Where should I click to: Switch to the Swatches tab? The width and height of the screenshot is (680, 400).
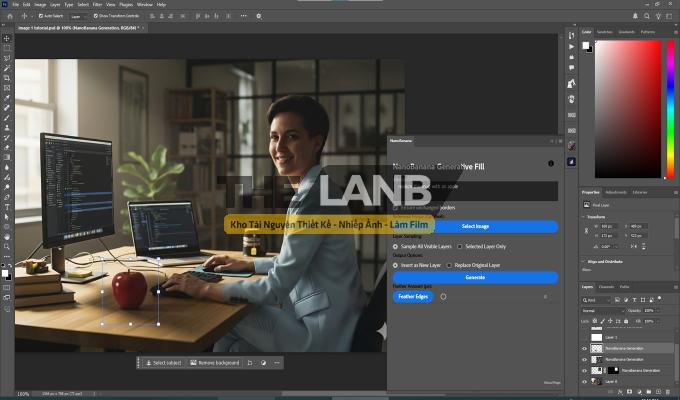(x=604, y=32)
